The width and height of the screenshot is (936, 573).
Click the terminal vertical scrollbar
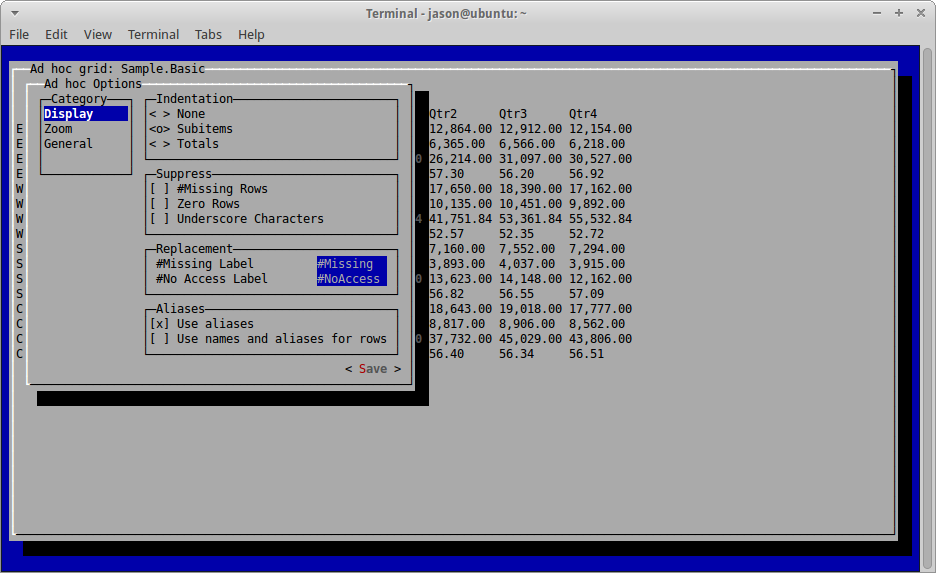click(x=927, y=307)
